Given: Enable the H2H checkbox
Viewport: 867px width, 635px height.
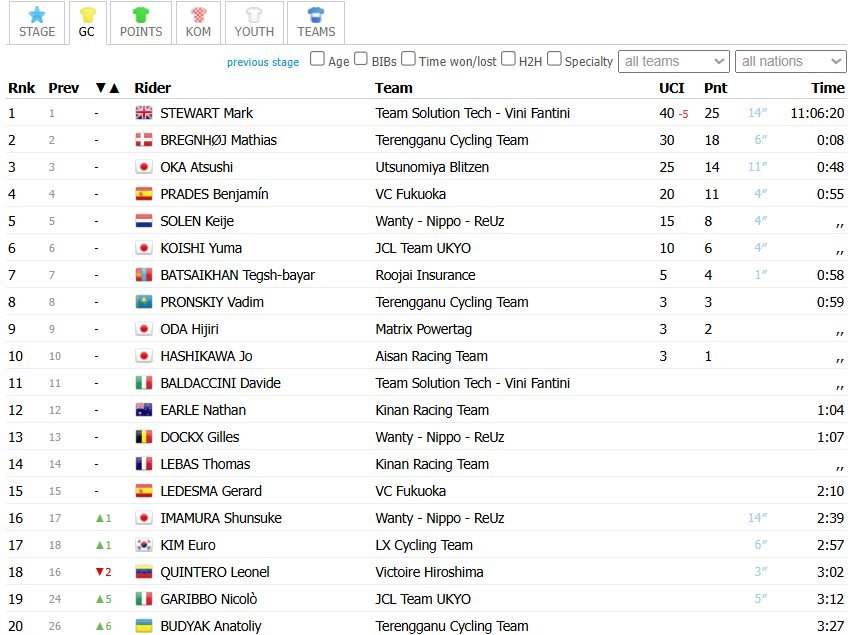Looking at the screenshot, I should click(508, 60).
